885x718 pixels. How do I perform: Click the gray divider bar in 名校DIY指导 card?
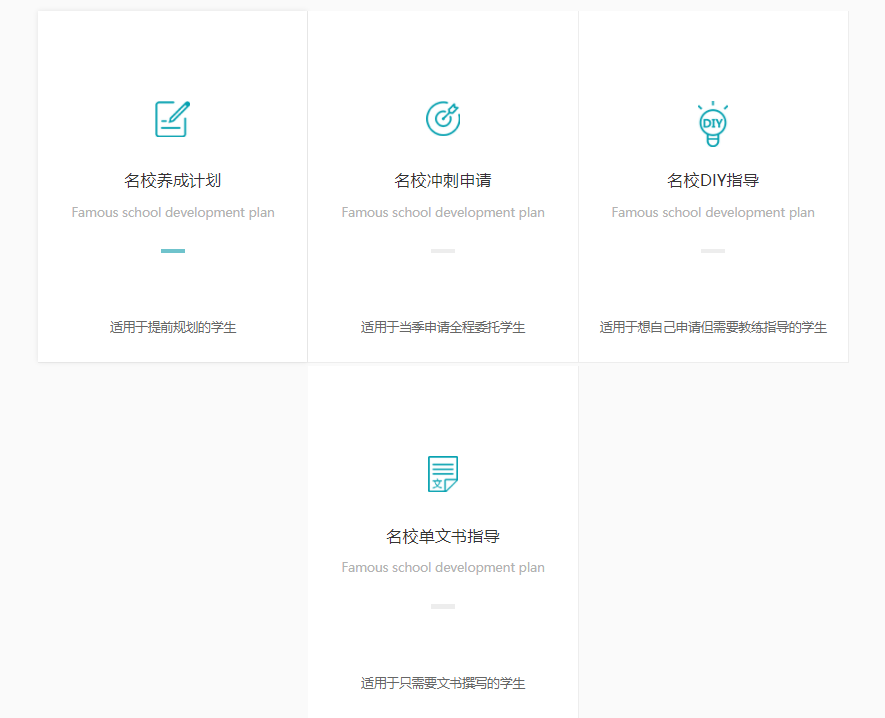tap(713, 251)
